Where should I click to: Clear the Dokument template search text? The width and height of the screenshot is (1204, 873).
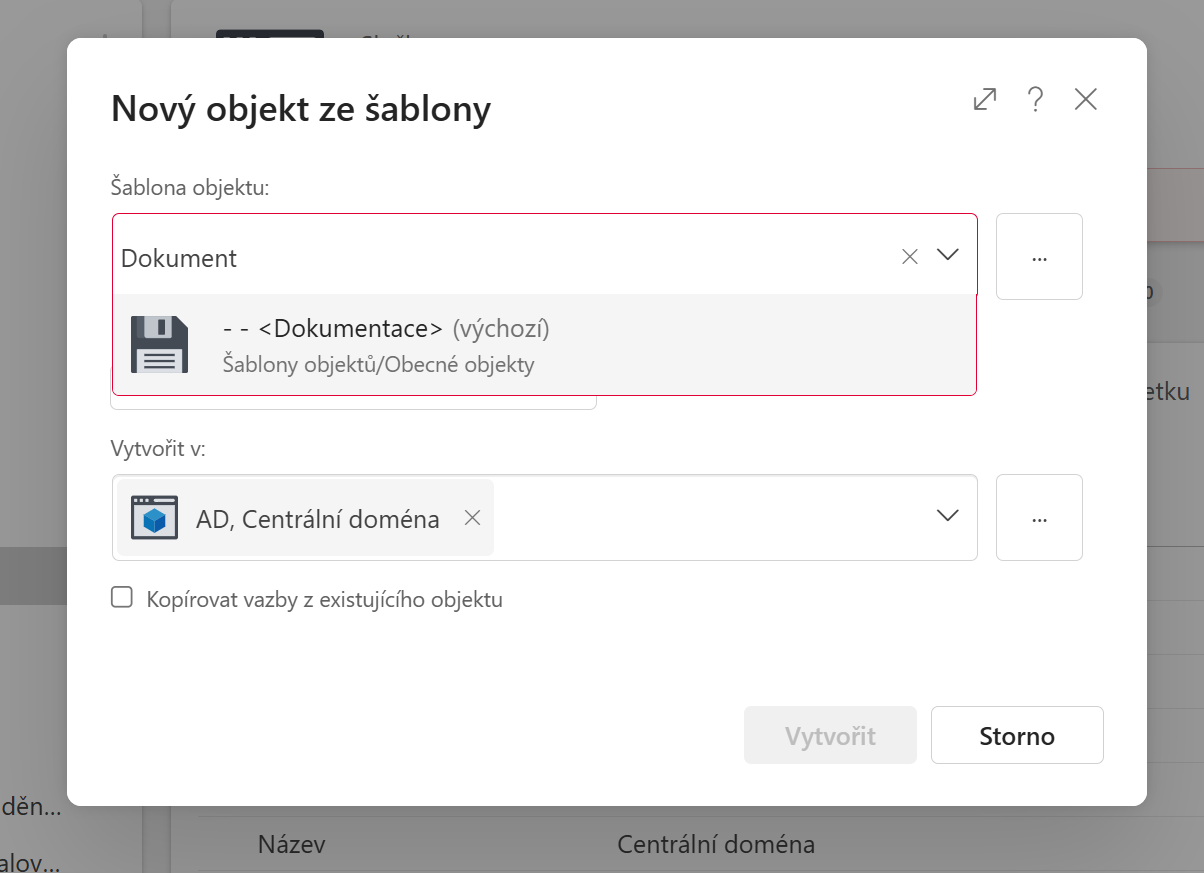coord(910,257)
